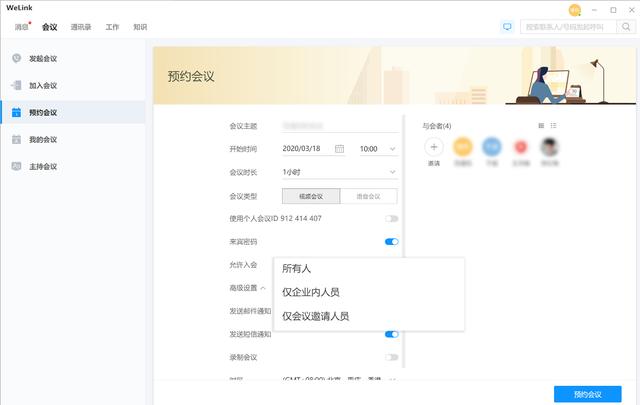640x405 pixels.
Task: Click the join icon next to 加入会议
Action: pyautogui.click(x=16, y=85)
